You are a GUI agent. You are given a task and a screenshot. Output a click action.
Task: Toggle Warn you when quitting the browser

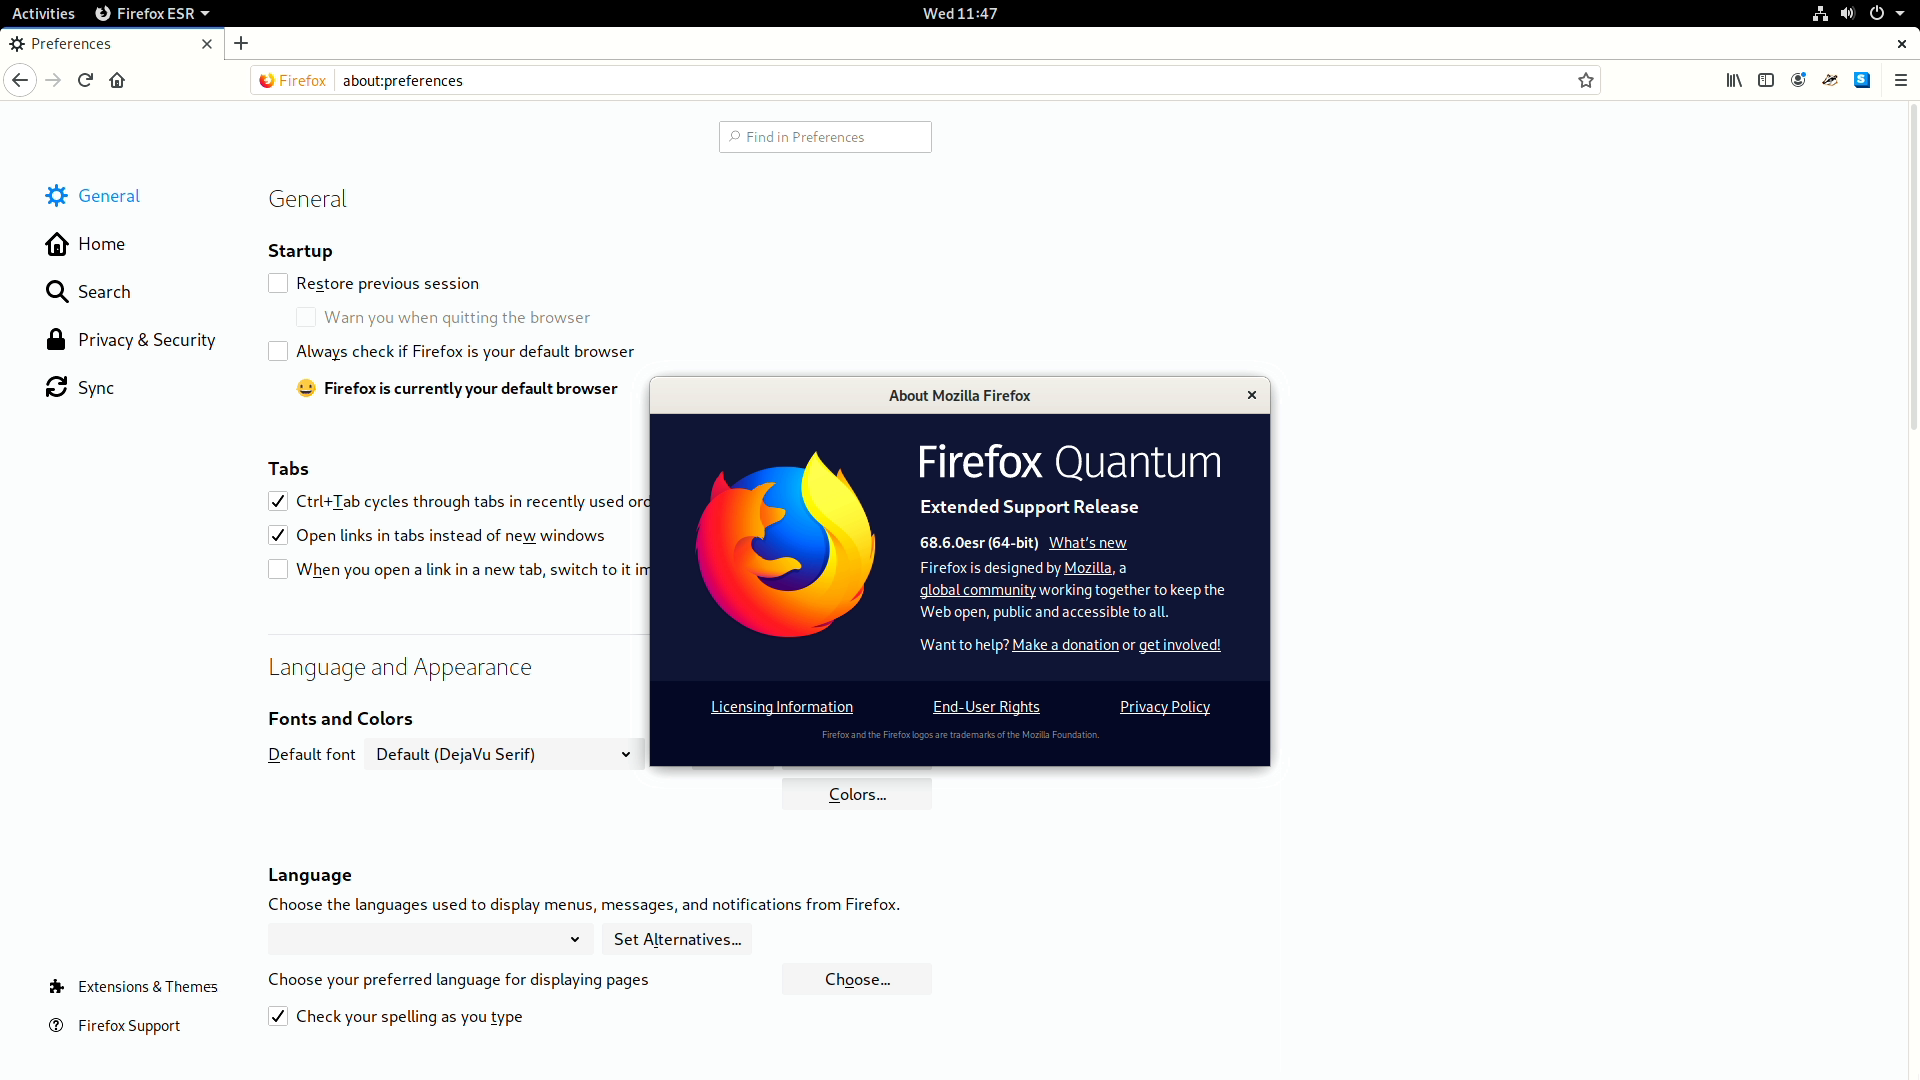[x=306, y=318]
